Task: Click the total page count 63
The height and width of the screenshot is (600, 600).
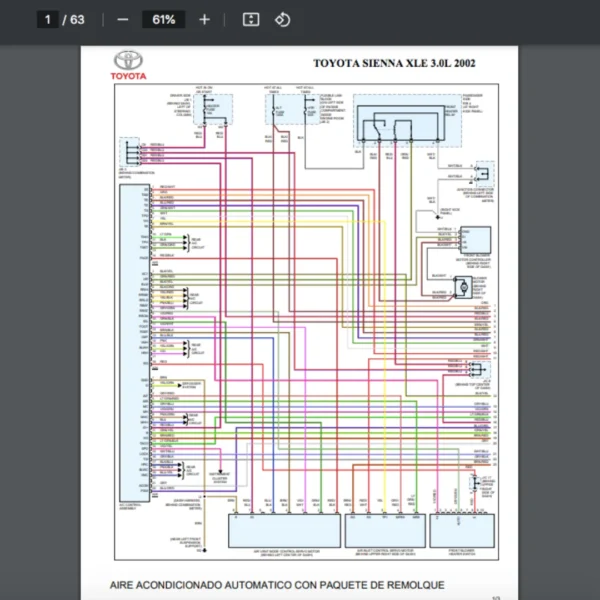Action: pos(78,20)
